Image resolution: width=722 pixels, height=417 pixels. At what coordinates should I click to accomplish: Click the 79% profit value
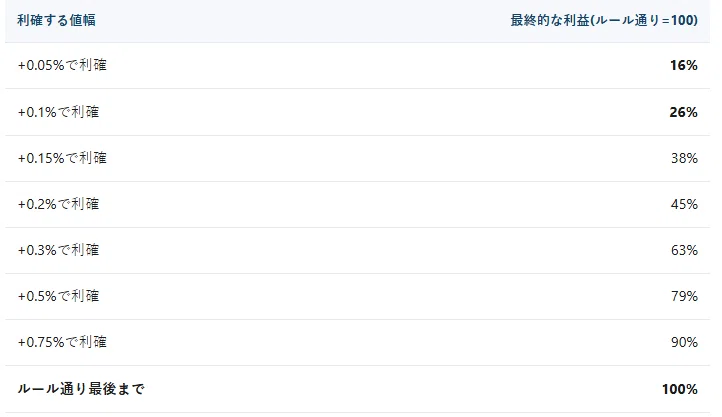pyautogui.click(x=684, y=296)
